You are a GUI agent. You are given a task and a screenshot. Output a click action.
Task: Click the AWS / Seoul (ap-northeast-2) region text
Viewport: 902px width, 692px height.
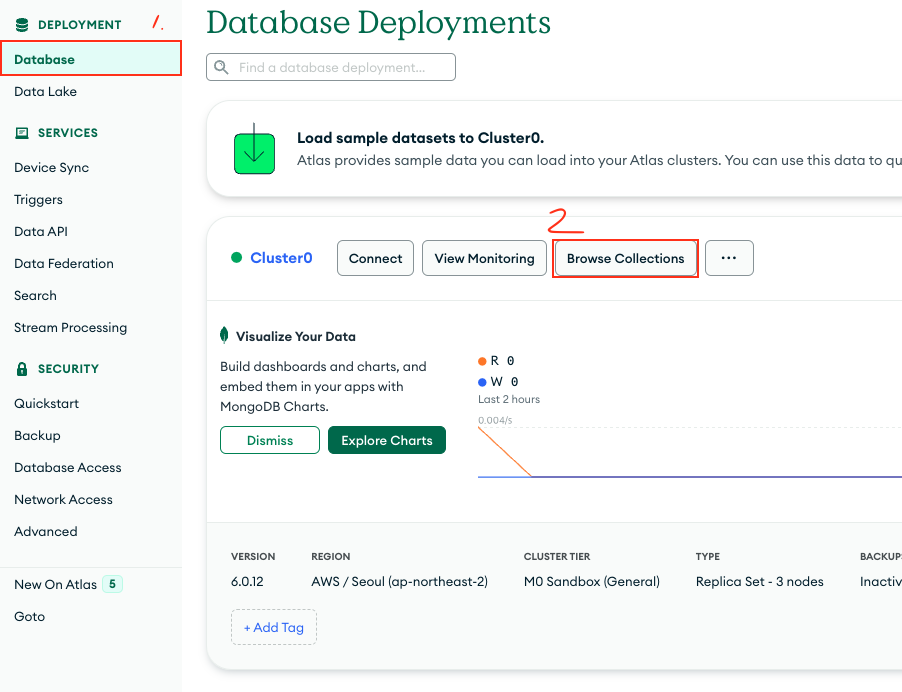click(399, 582)
